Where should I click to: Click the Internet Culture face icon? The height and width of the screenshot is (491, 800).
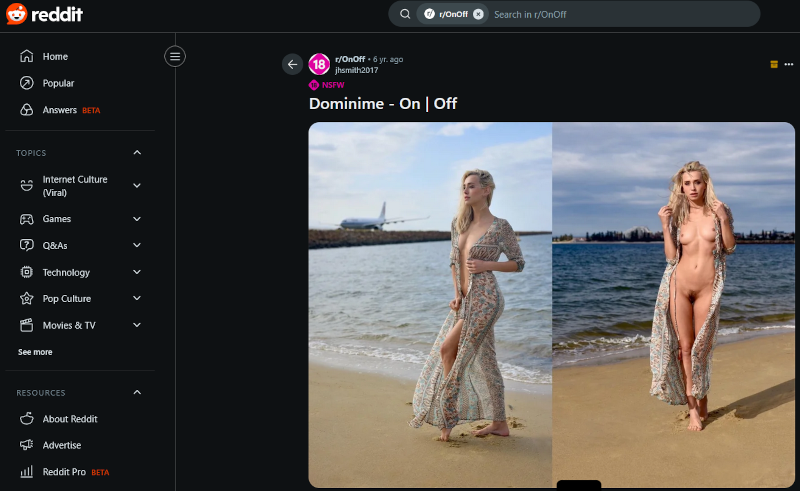pyautogui.click(x=27, y=185)
